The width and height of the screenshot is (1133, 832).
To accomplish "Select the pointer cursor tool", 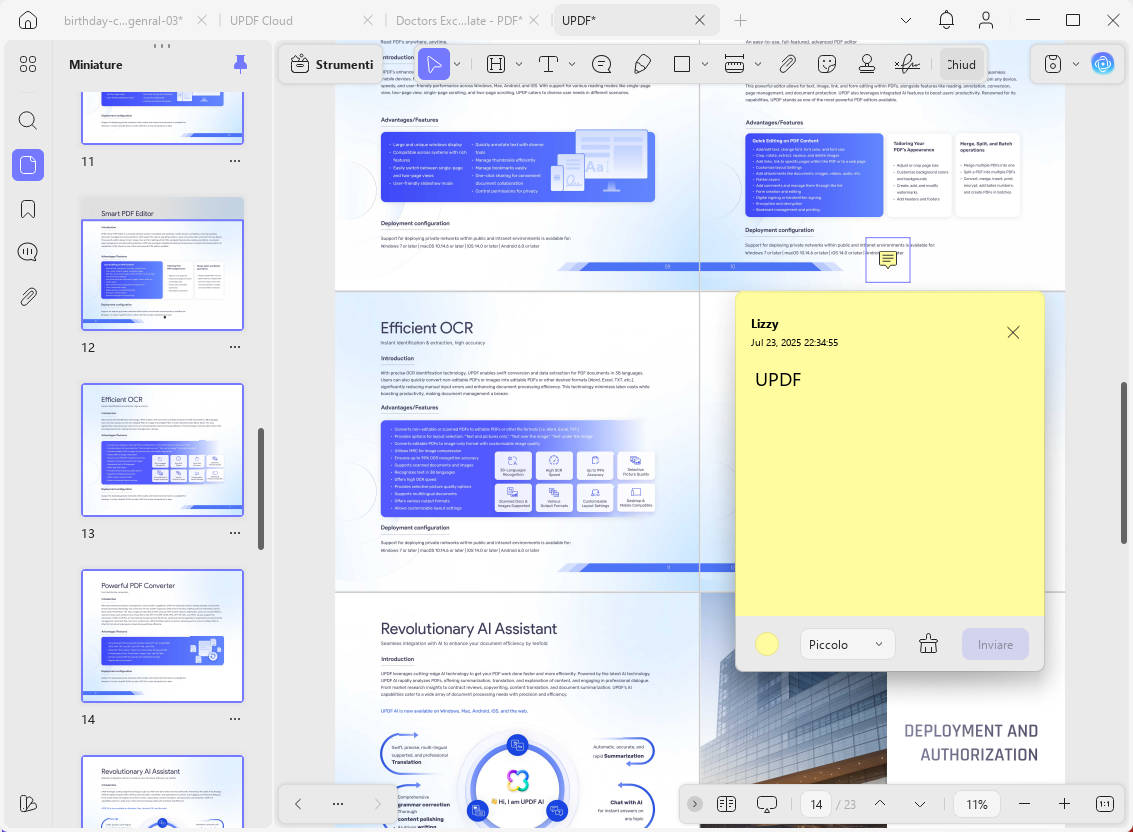I will click(x=434, y=64).
